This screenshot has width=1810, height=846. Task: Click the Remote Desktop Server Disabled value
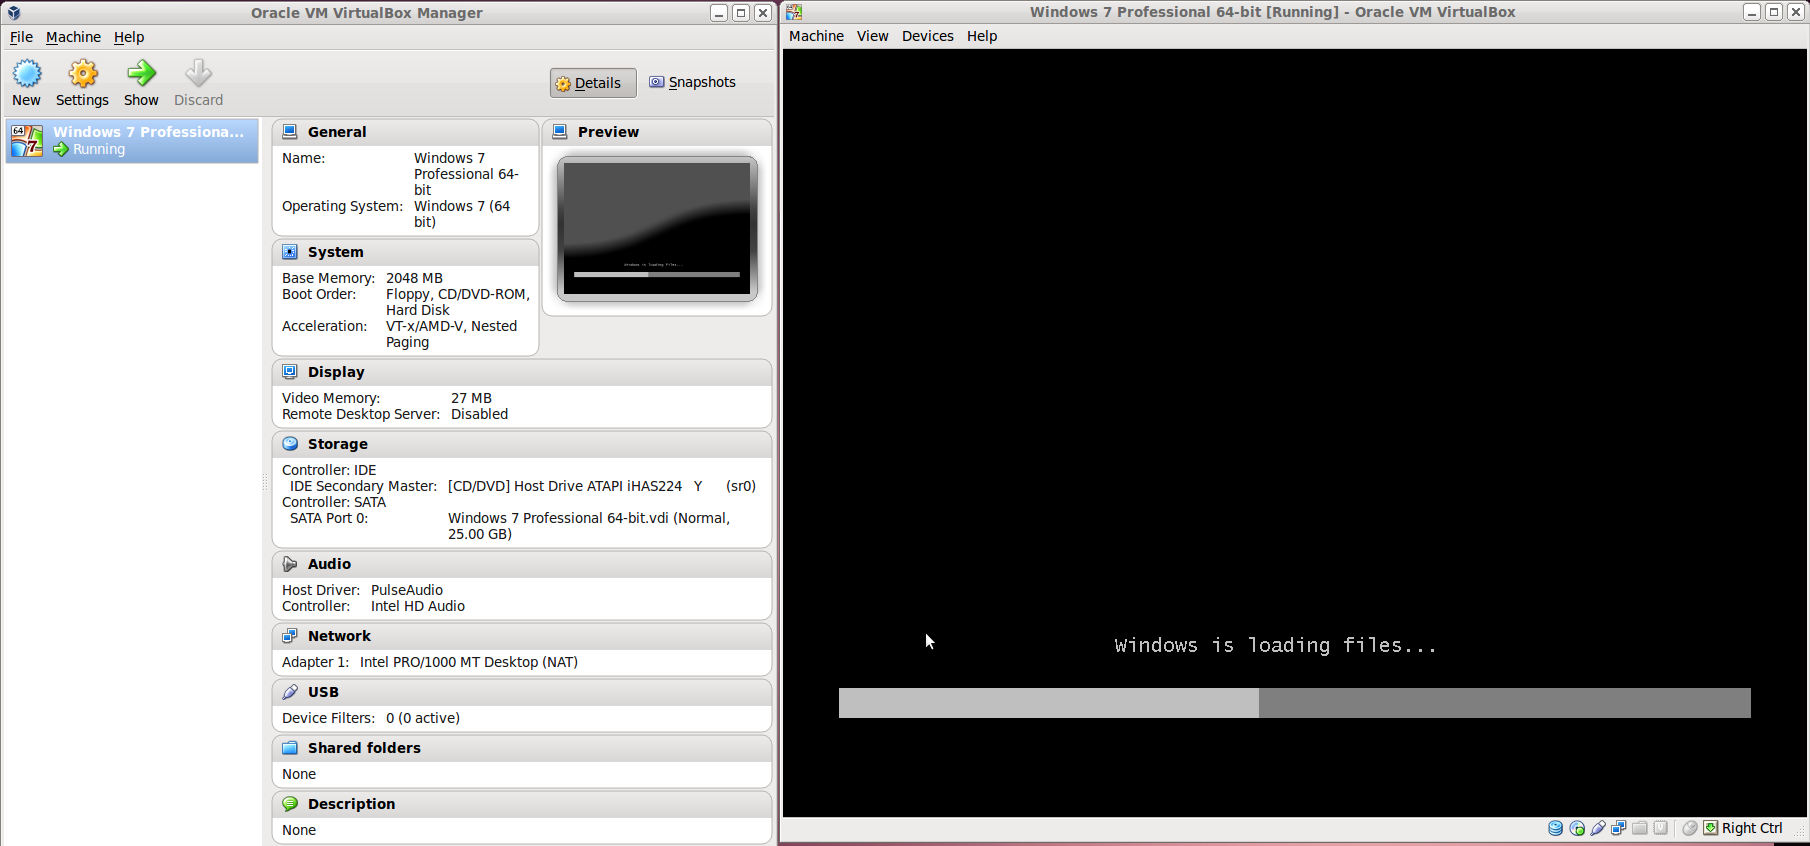(x=479, y=414)
